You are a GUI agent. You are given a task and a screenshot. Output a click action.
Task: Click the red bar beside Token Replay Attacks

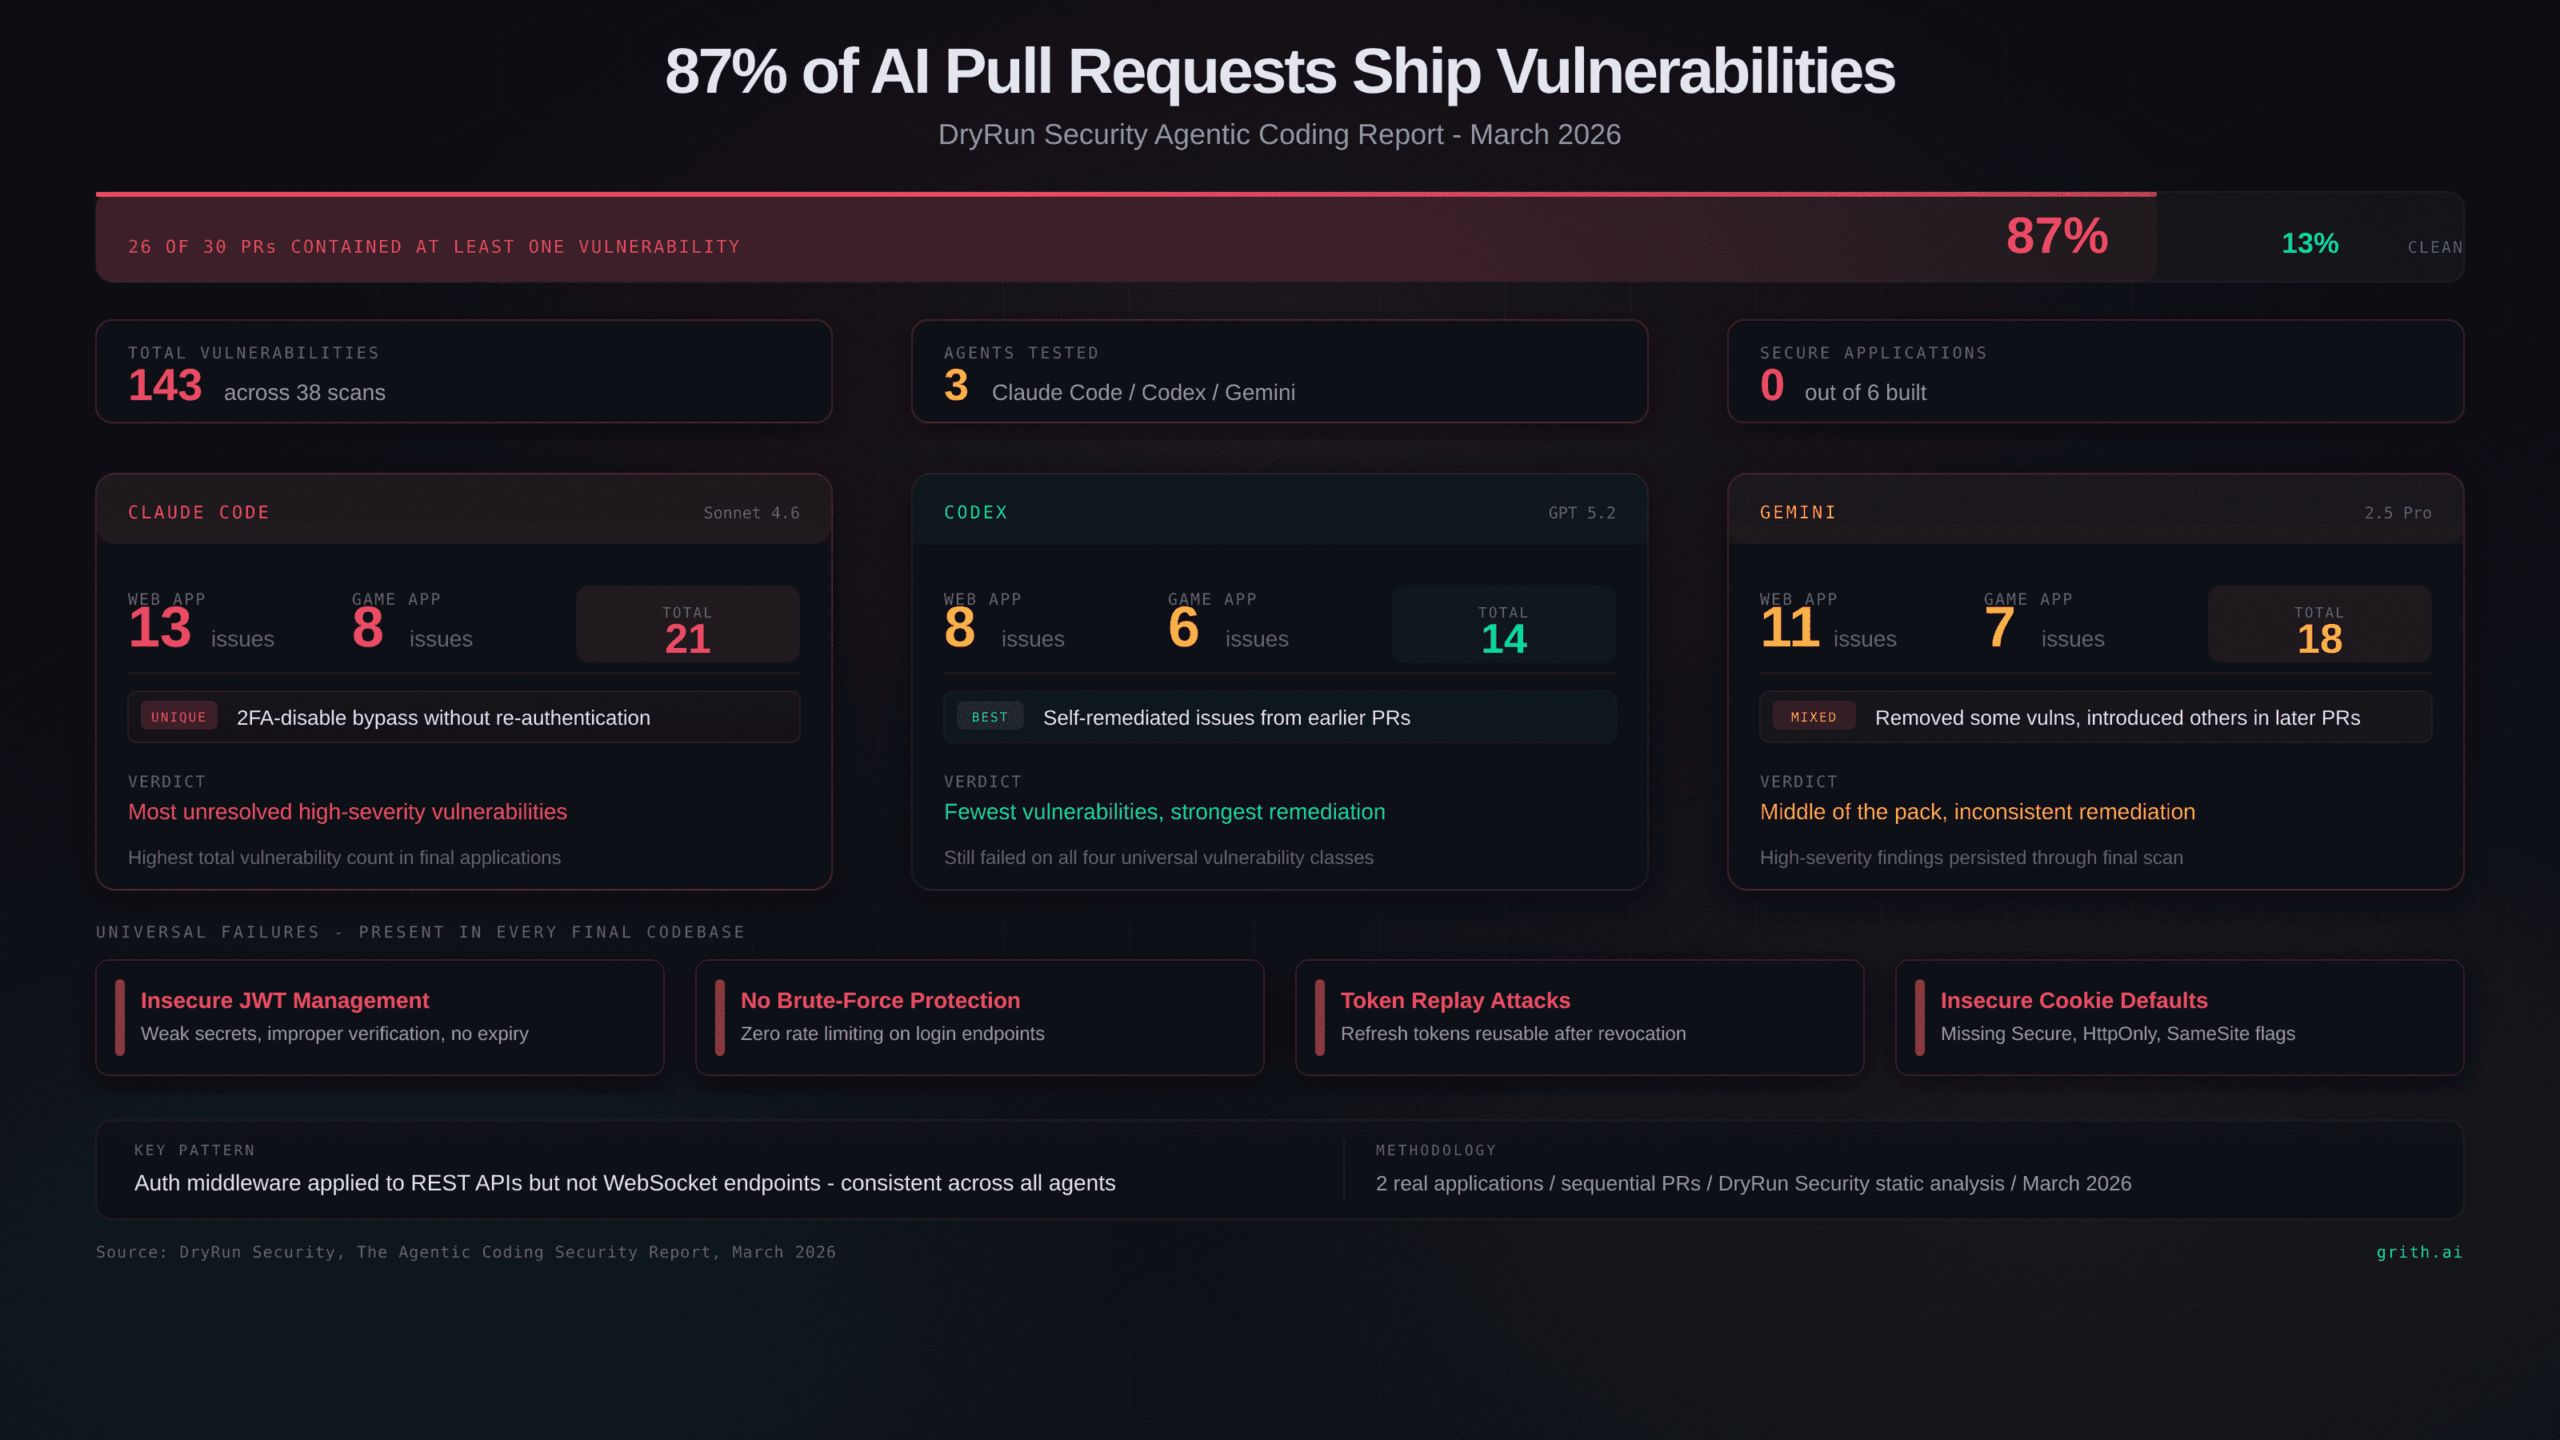click(x=1319, y=1017)
